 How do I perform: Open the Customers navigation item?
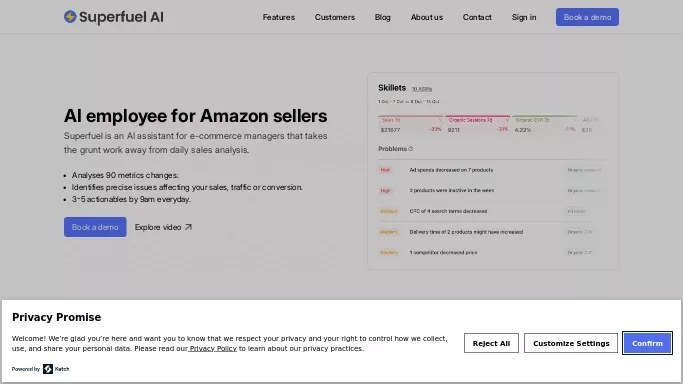335,17
